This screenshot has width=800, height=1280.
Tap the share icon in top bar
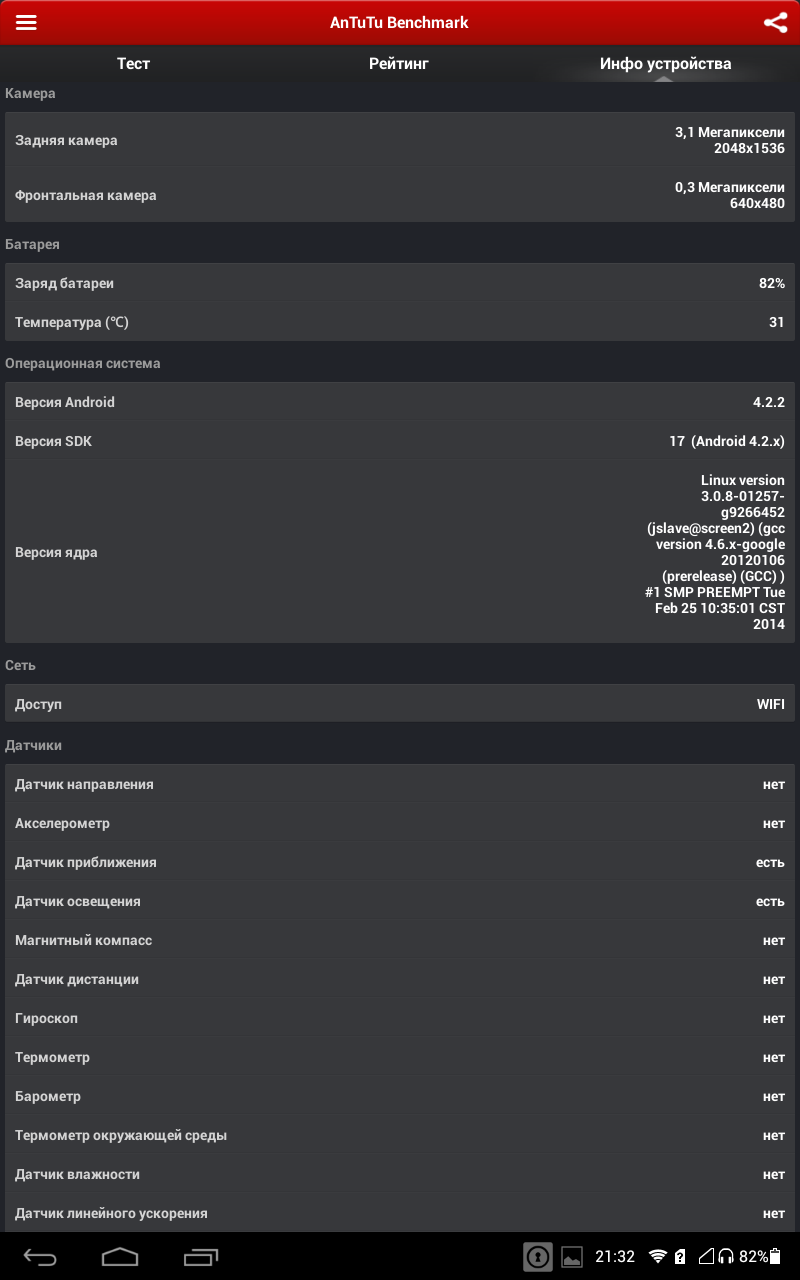(x=775, y=22)
